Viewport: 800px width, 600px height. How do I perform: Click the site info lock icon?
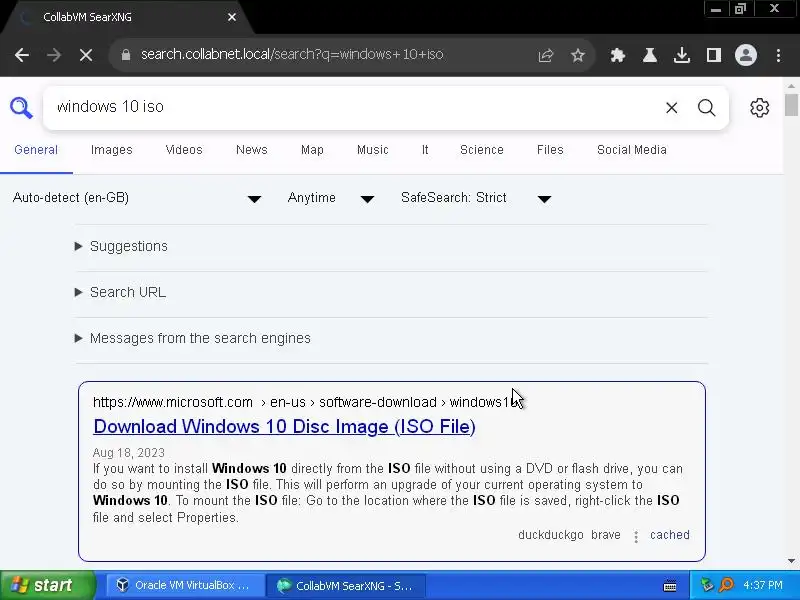(x=126, y=55)
